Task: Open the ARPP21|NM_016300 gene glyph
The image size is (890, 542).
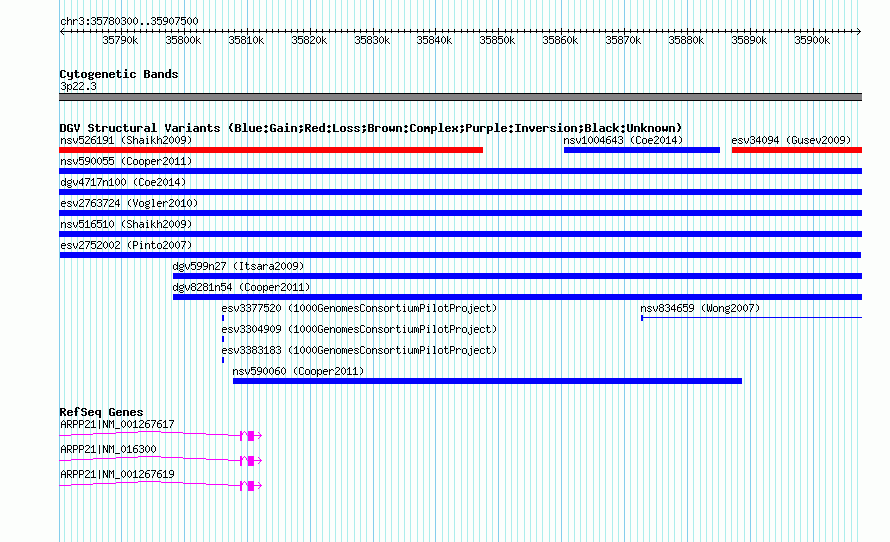Action: [161, 460]
